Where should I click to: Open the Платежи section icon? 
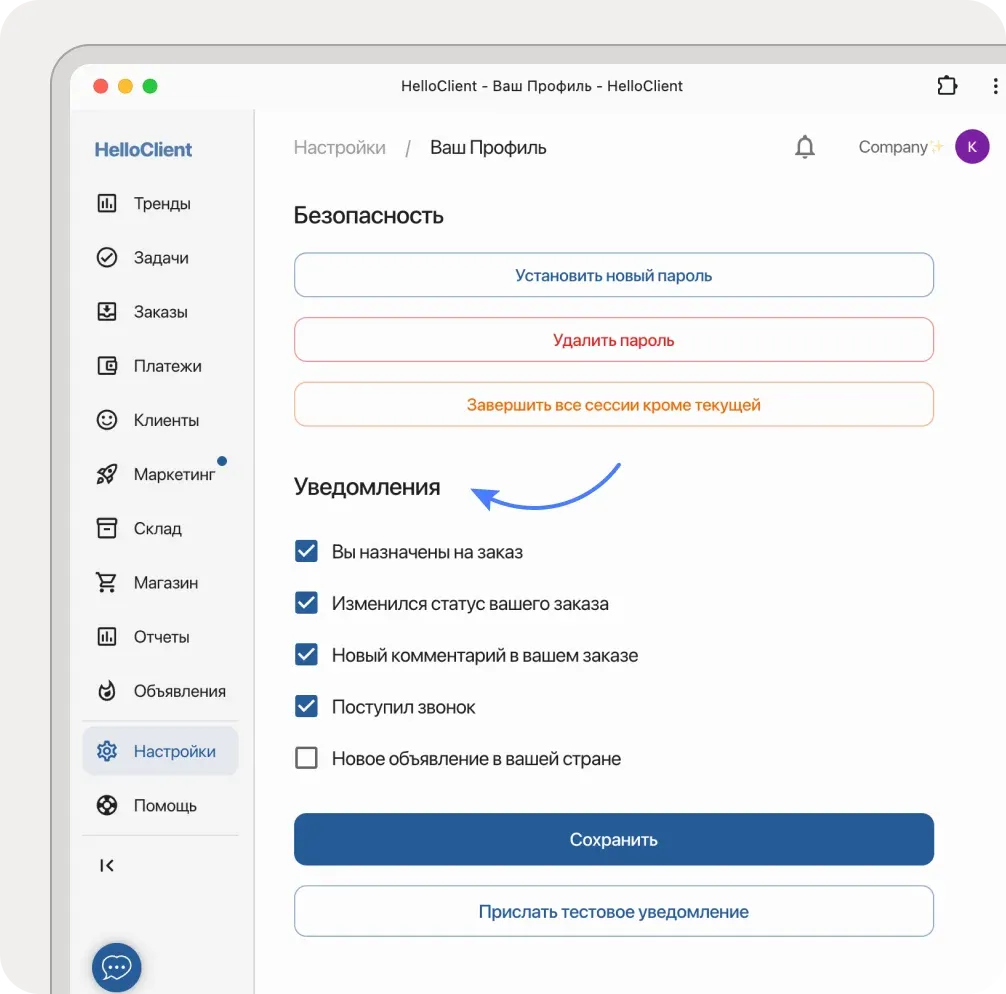click(x=108, y=365)
